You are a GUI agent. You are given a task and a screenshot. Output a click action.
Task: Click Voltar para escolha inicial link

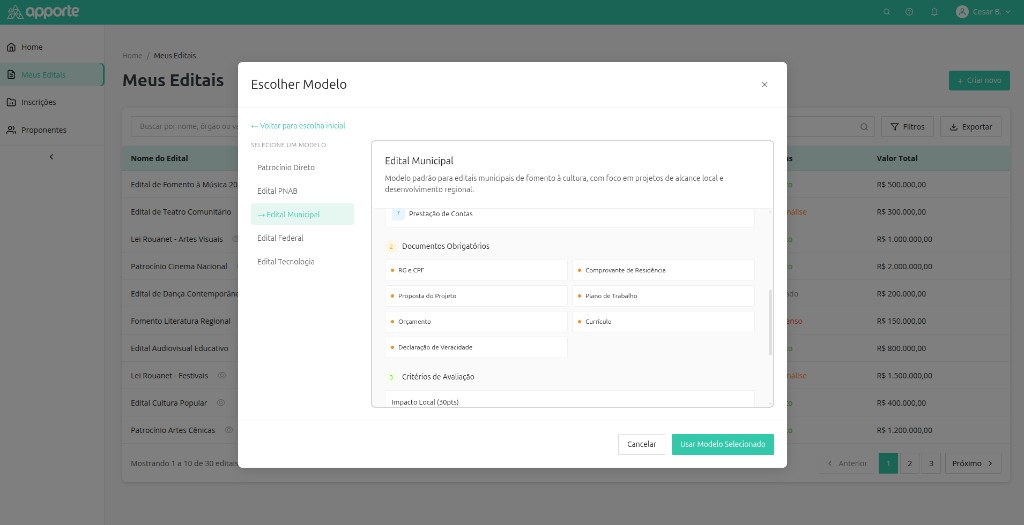click(298, 125)
